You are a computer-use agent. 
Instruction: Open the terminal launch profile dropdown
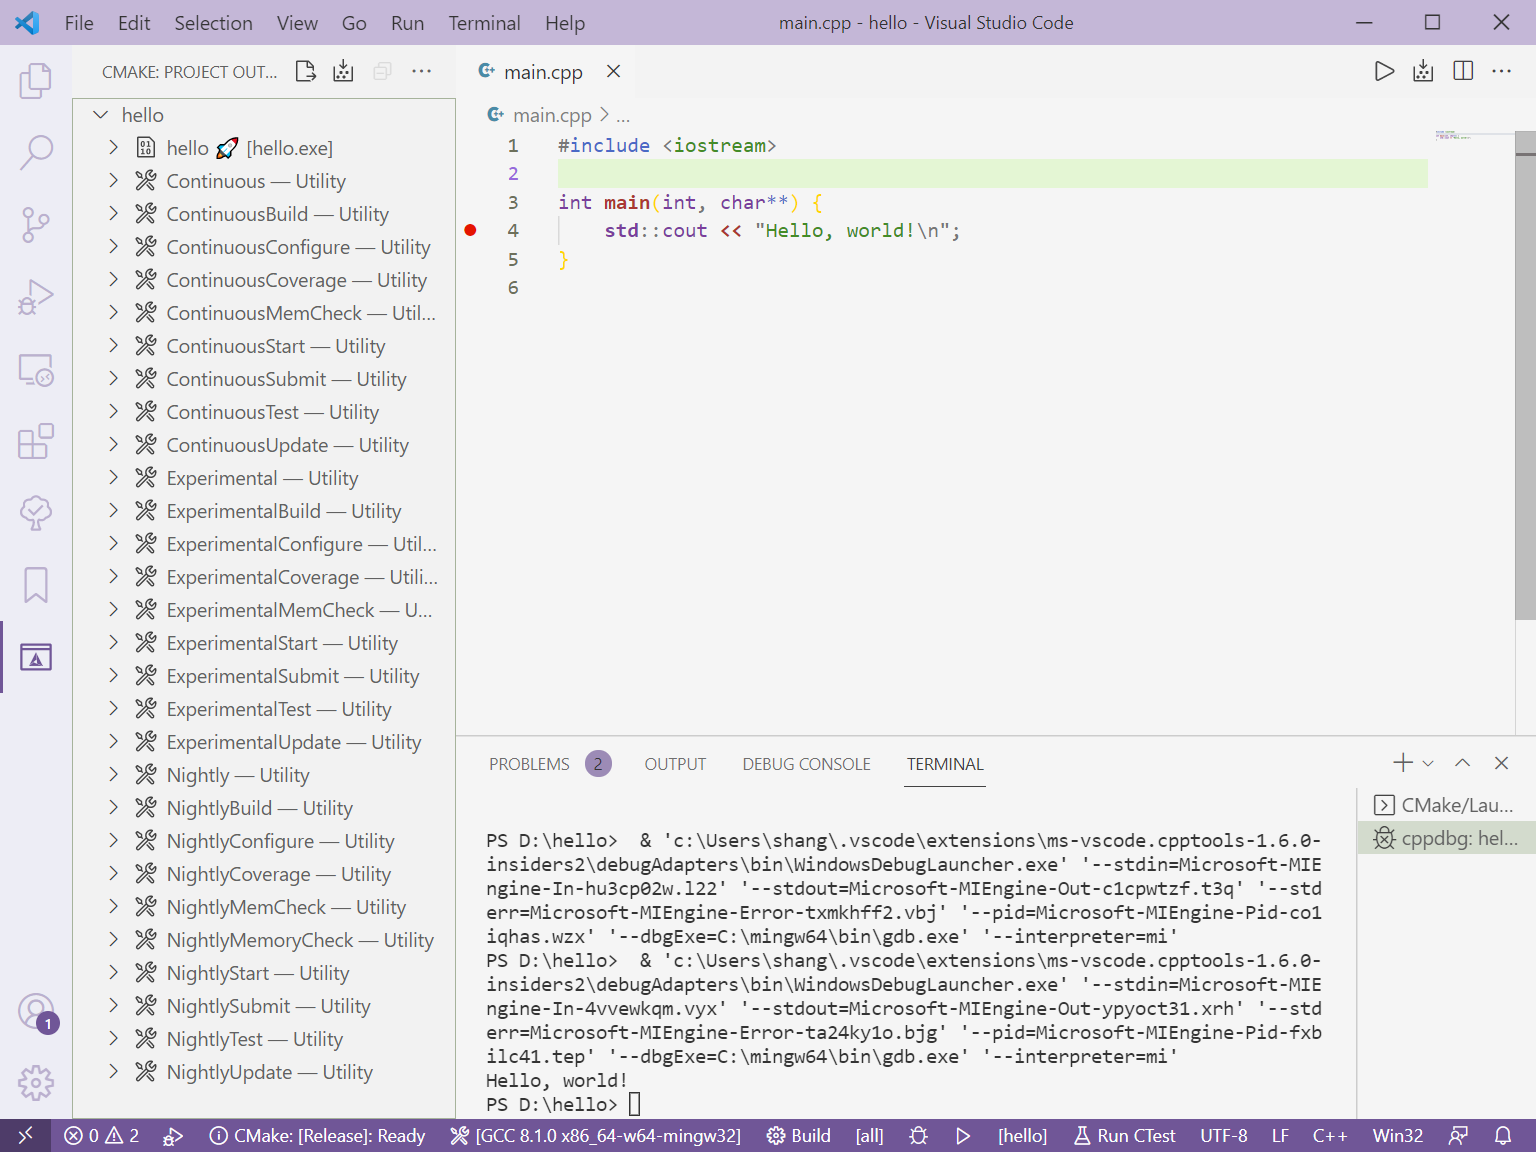click(x=1427, y=762)
